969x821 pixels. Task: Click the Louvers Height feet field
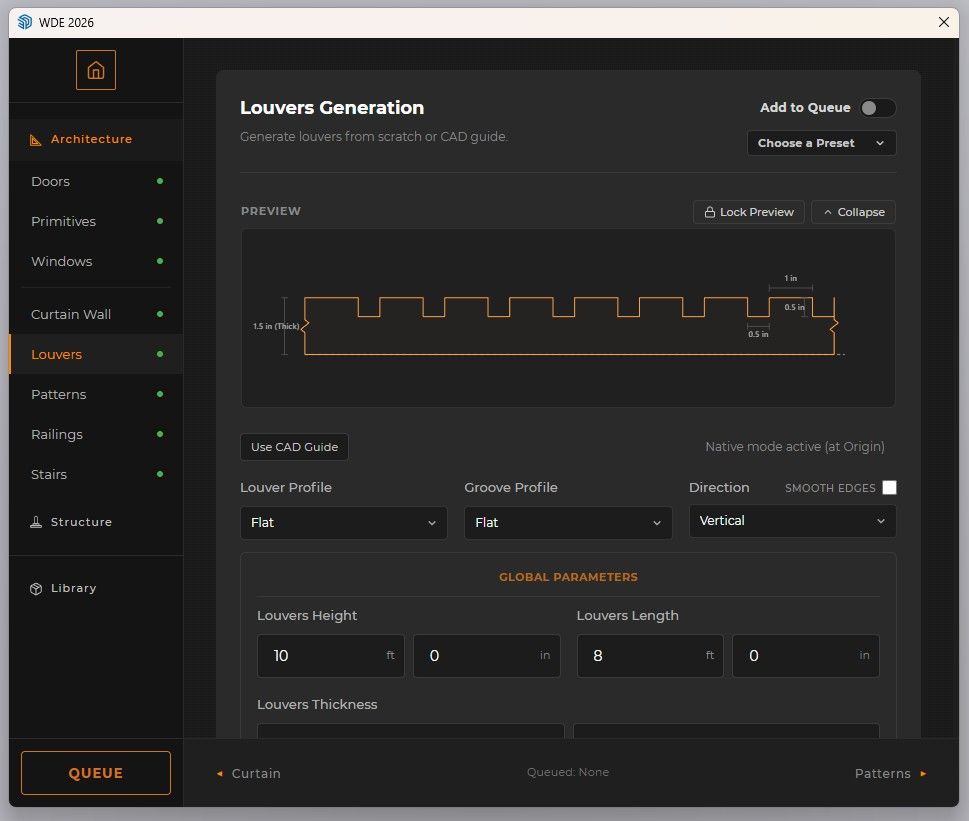coord(331,655)
